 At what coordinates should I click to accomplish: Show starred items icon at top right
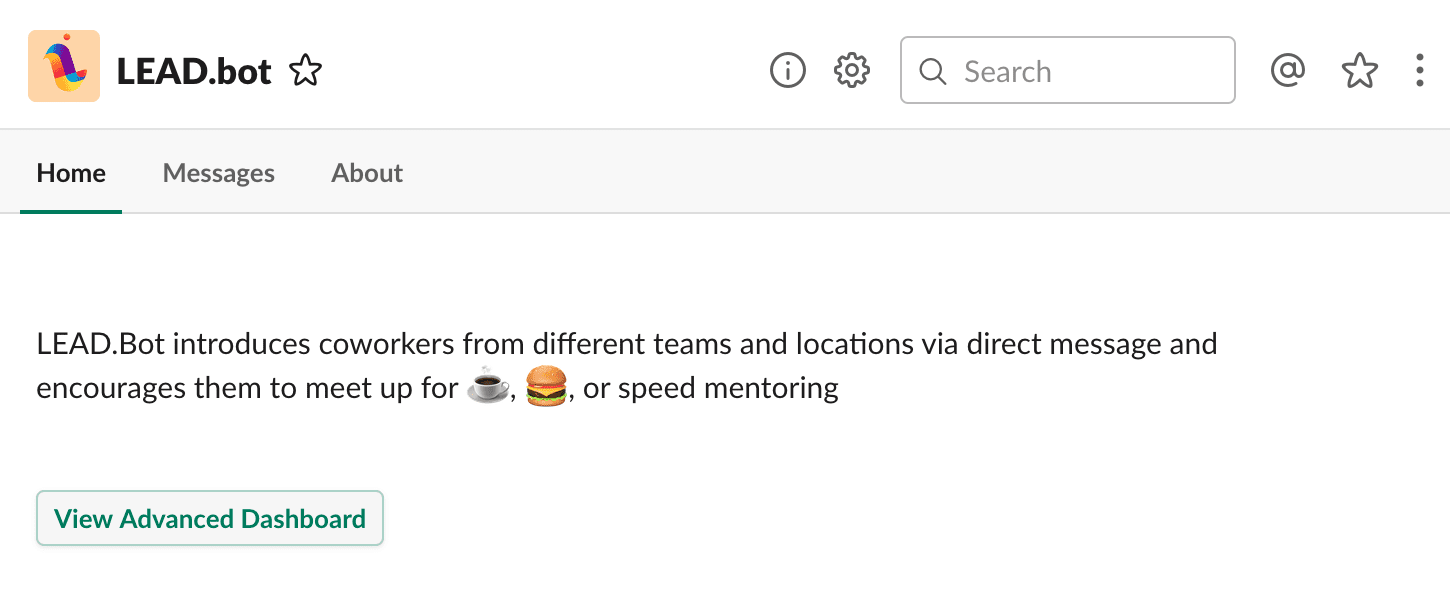(x=1359, y=71)
